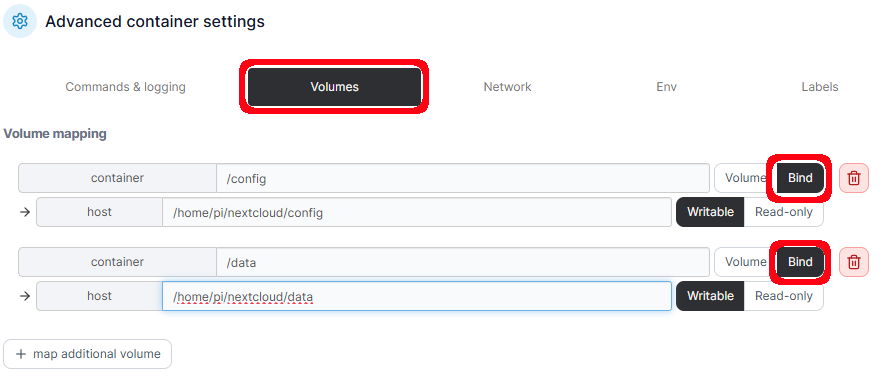Delete the /config volume mapping with trash icon

pos(853,178)
